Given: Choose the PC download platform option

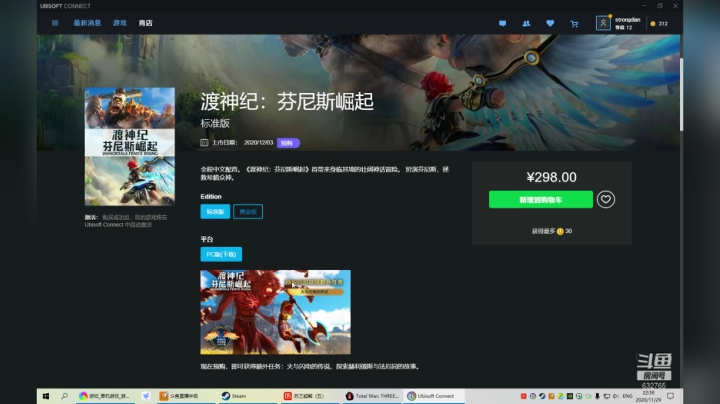Looking at the screenshot, I should [221, 254].
